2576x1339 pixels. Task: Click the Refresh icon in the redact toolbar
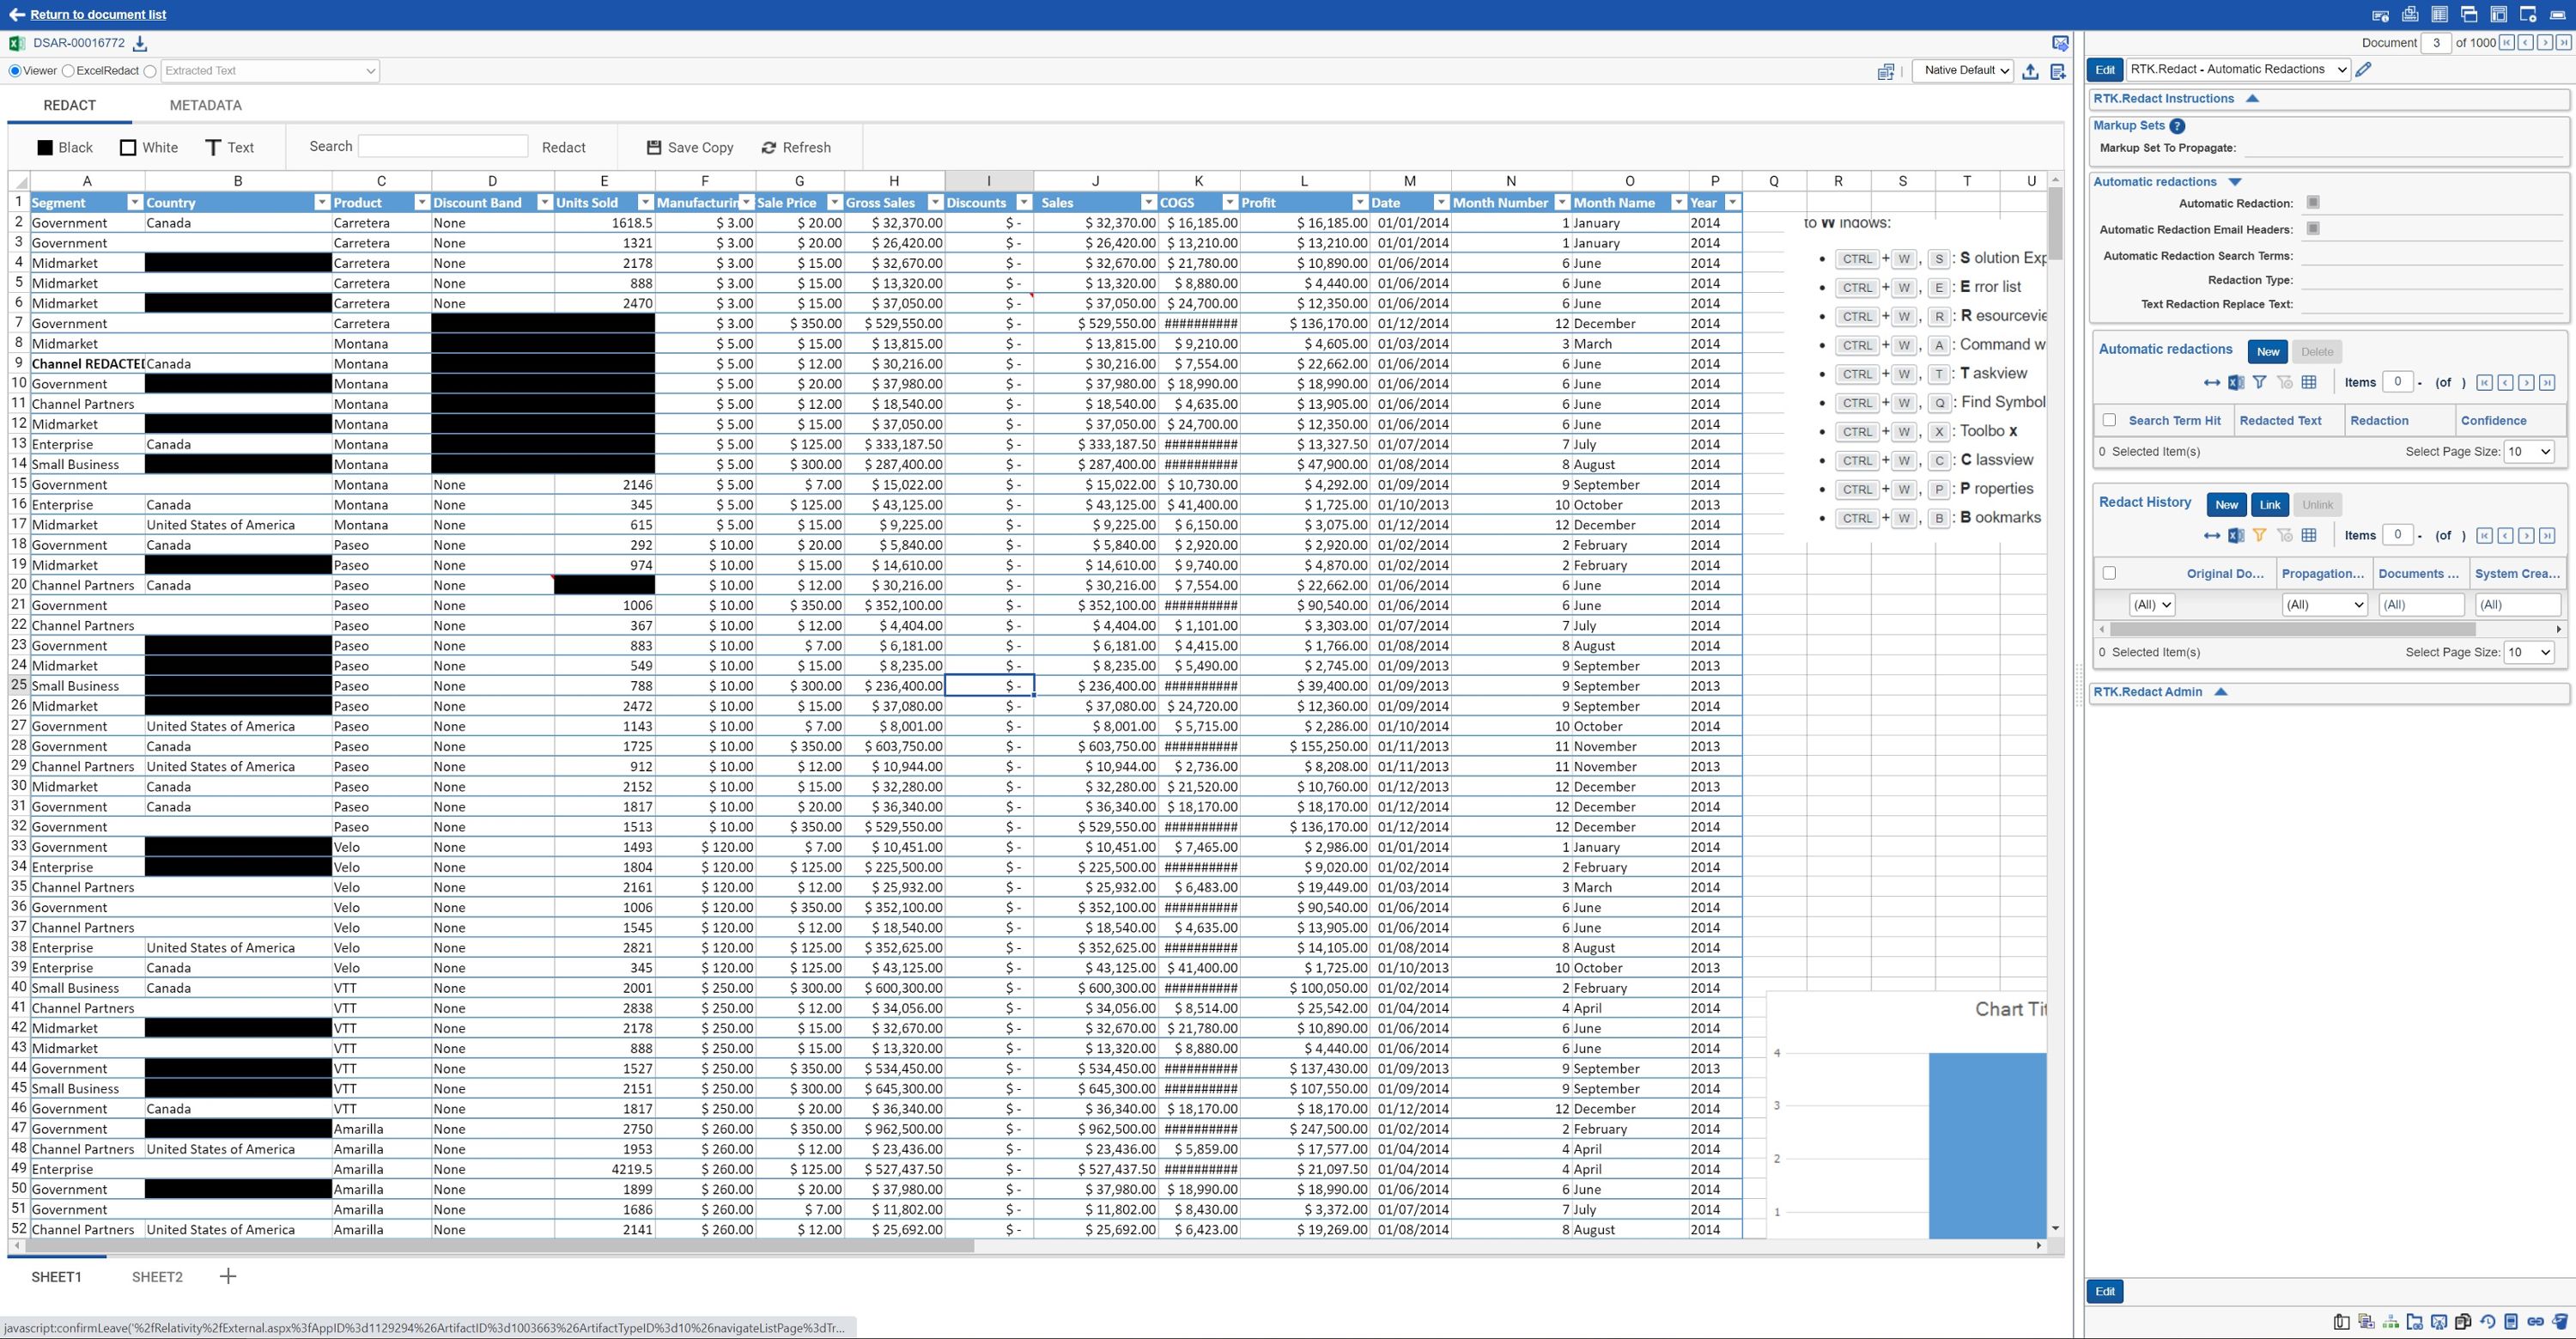pyautogui.click(x=768, y=147)
